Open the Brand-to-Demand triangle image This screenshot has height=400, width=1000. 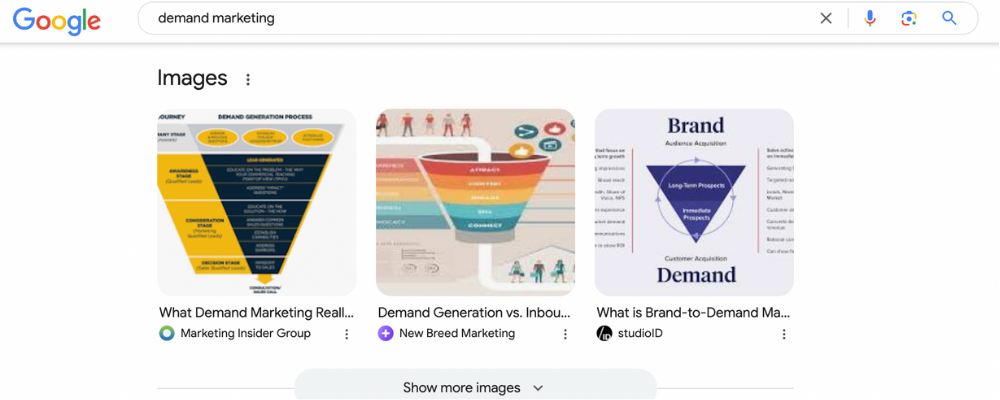694,202
